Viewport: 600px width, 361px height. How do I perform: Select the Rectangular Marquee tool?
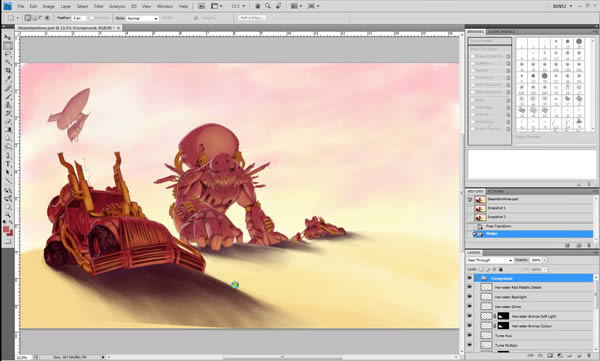(7, 46)
